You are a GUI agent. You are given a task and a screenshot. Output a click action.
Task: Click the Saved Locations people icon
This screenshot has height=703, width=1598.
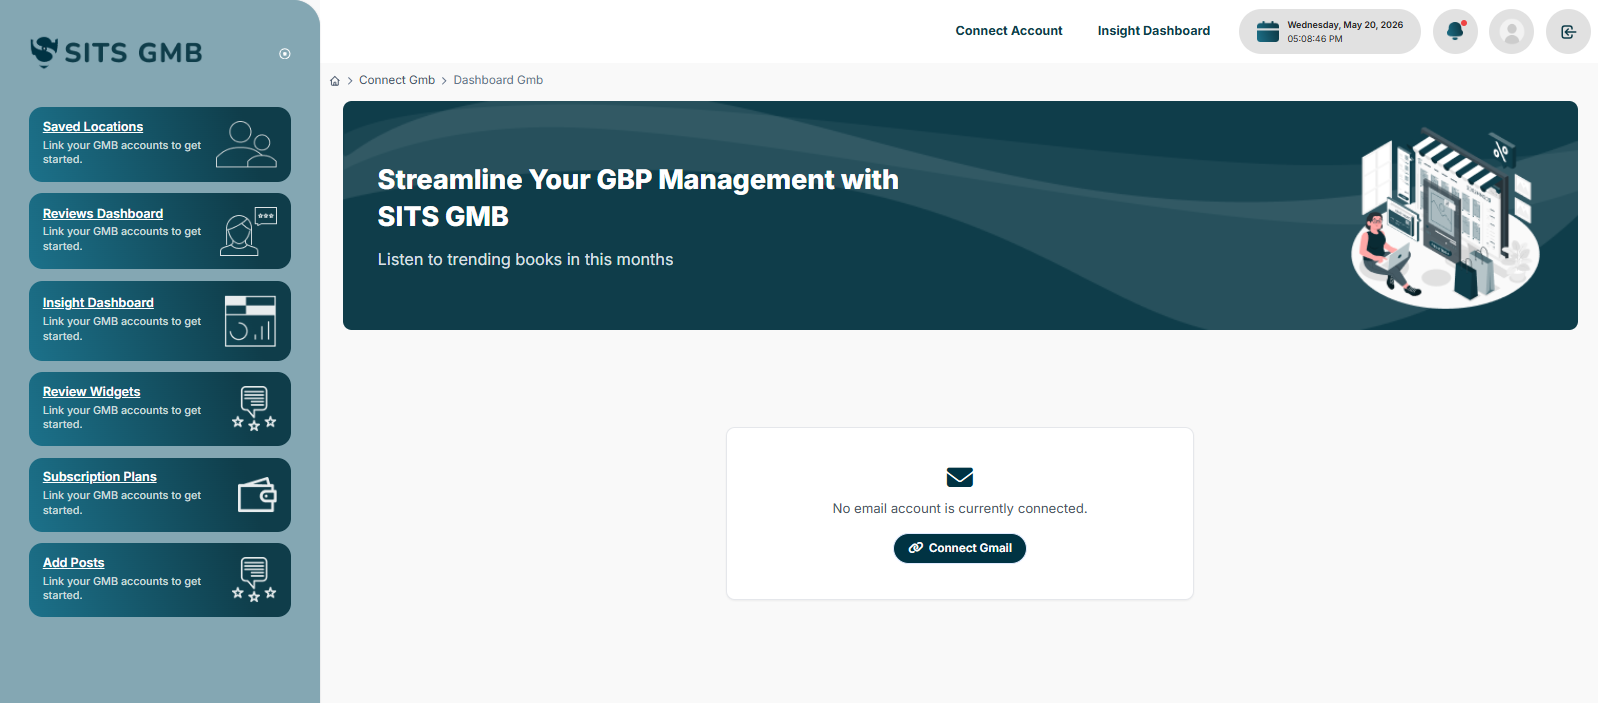(246, 144)
